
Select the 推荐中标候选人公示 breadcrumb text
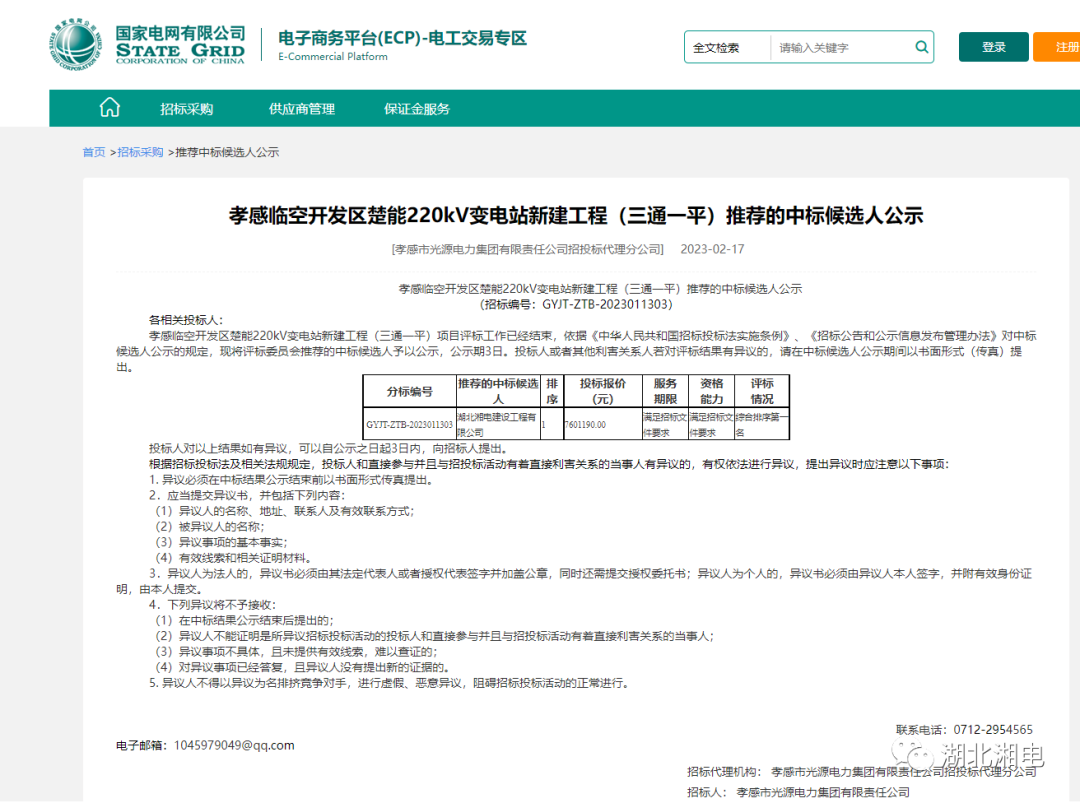coord(226,151)
